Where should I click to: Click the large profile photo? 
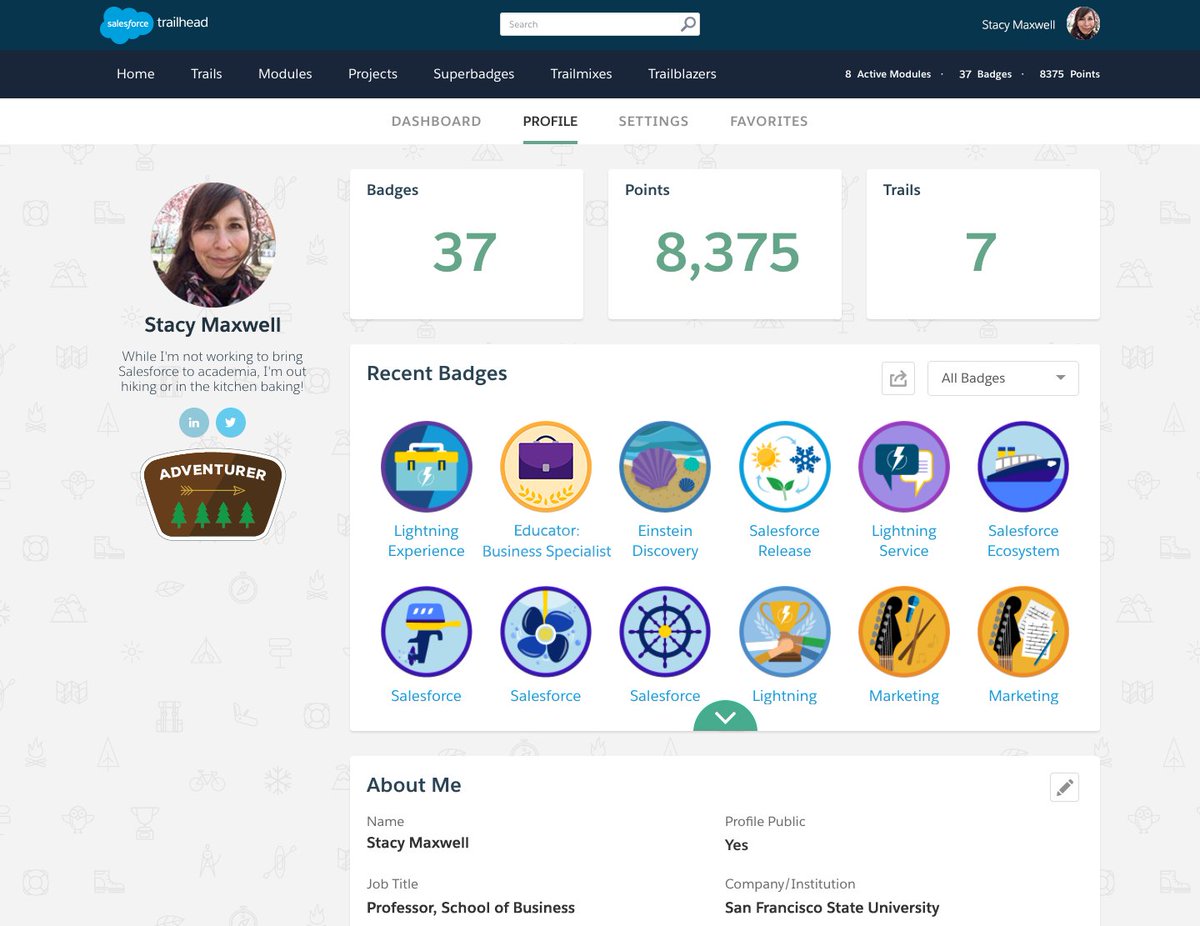point(213,244)
